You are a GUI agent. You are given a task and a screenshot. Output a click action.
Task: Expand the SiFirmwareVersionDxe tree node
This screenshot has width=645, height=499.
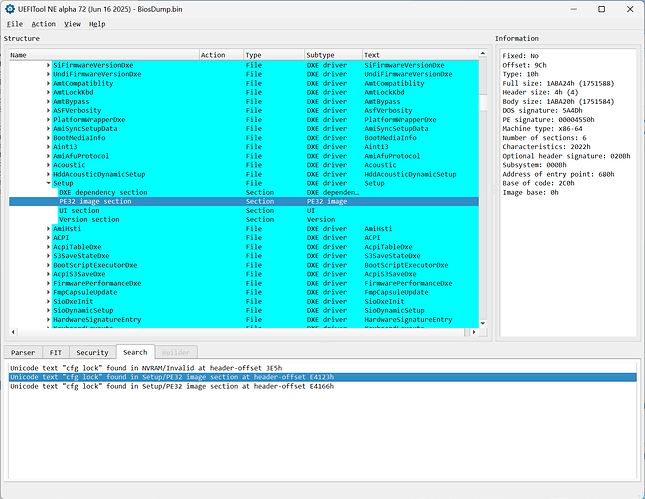49,65
